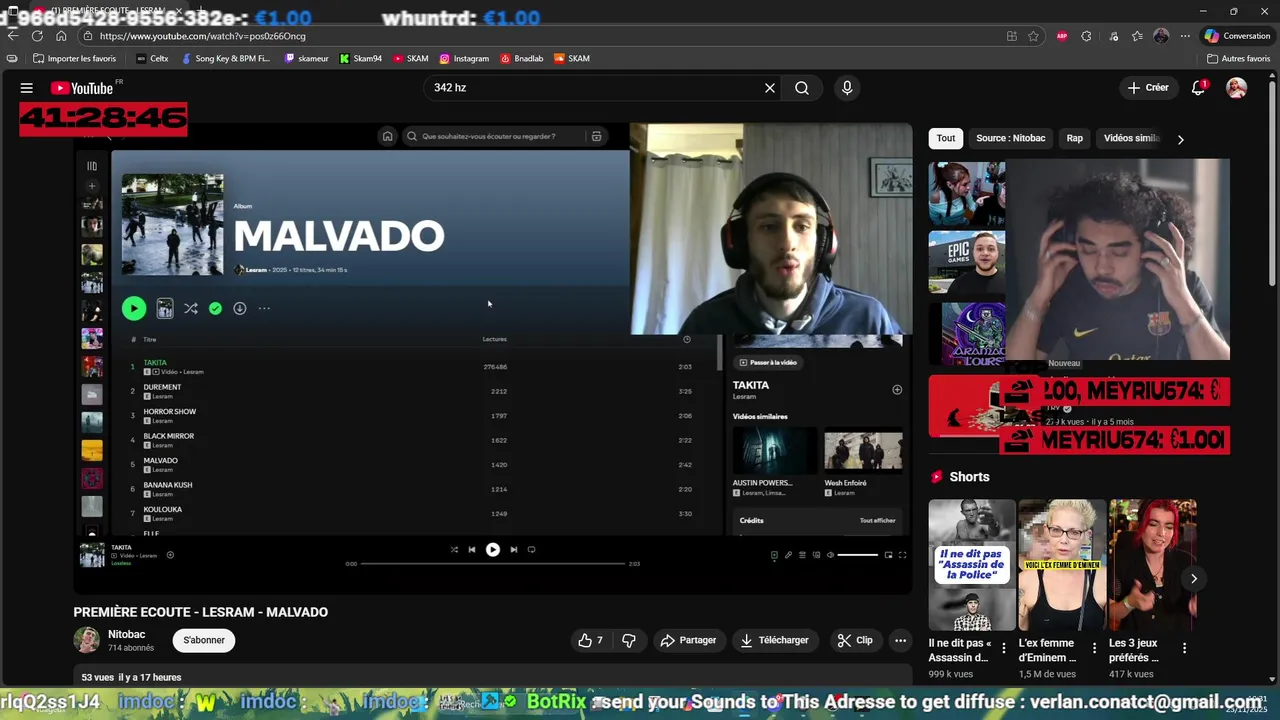This screenshot has height=720, width=1280.
Task: Open the Instagram bookmark
Action: 465,59
